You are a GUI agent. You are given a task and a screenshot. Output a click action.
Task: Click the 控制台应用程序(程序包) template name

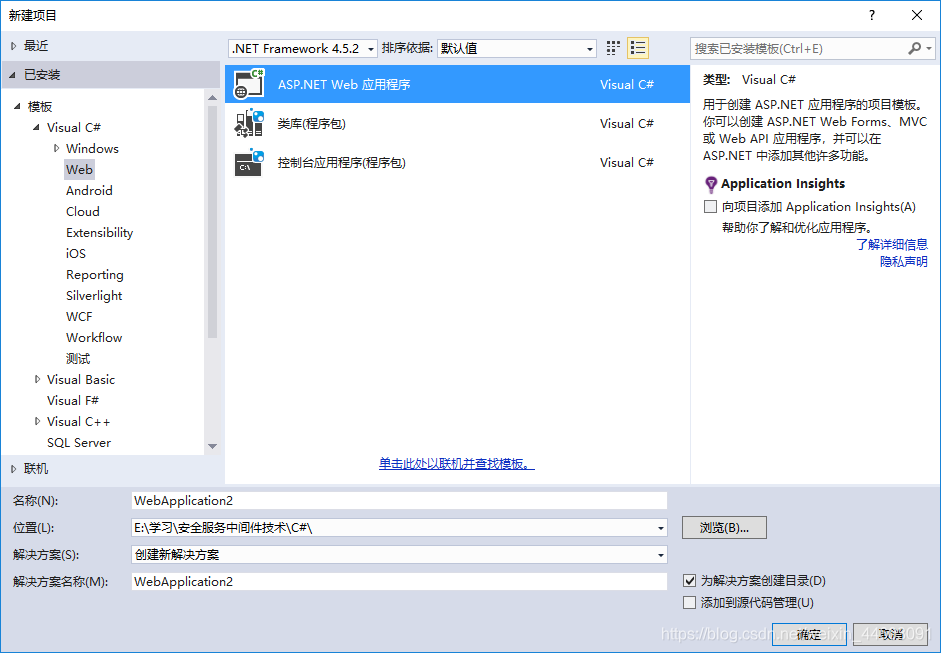click(341, 163)
